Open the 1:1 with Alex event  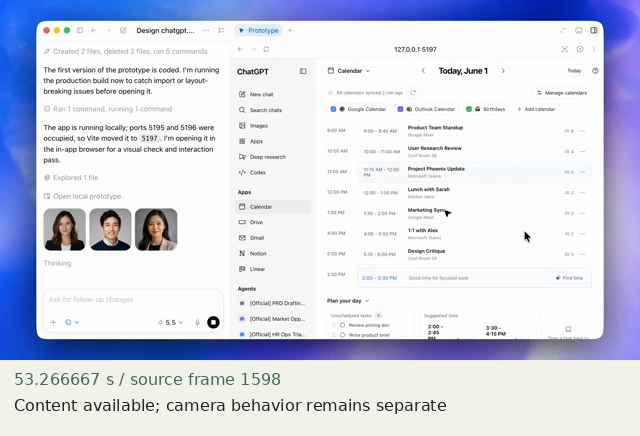pyautogui.click(x=474, y=234)
